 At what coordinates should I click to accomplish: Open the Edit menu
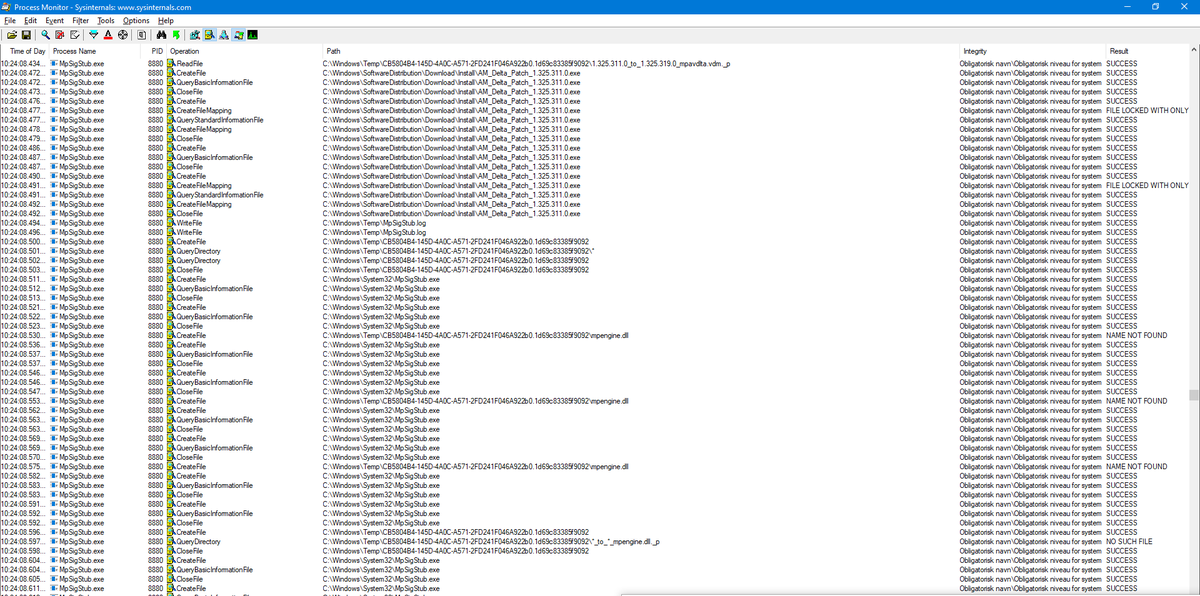31,20
